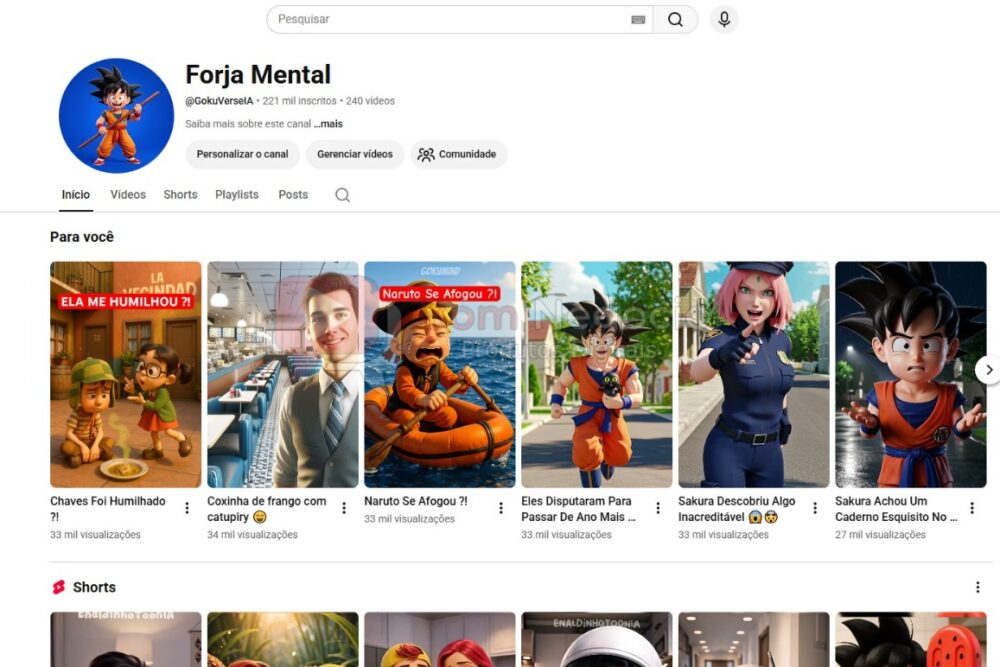The width and height of the screenshot is (1000, 667).
Task: Open the on-screen keyboard icon in search box
Action: 638,20
